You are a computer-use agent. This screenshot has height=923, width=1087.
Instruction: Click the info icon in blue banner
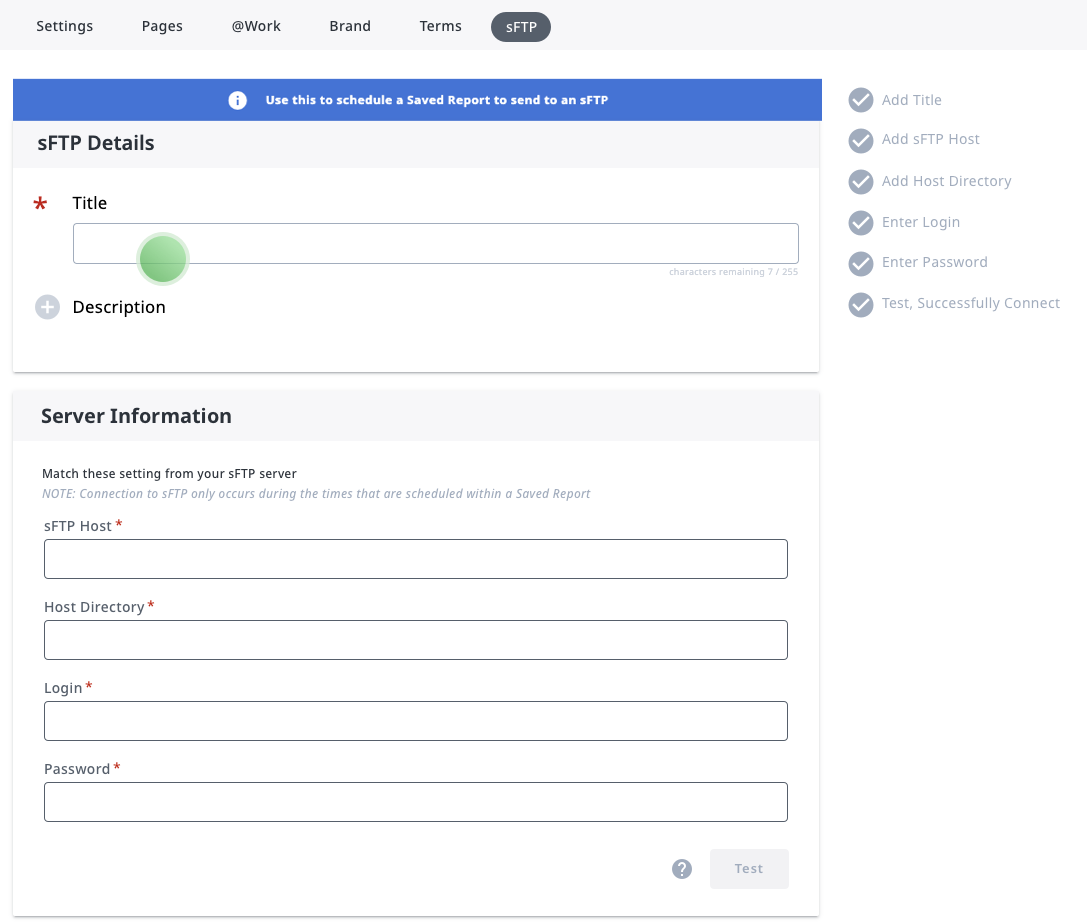[x=237, y=100]
